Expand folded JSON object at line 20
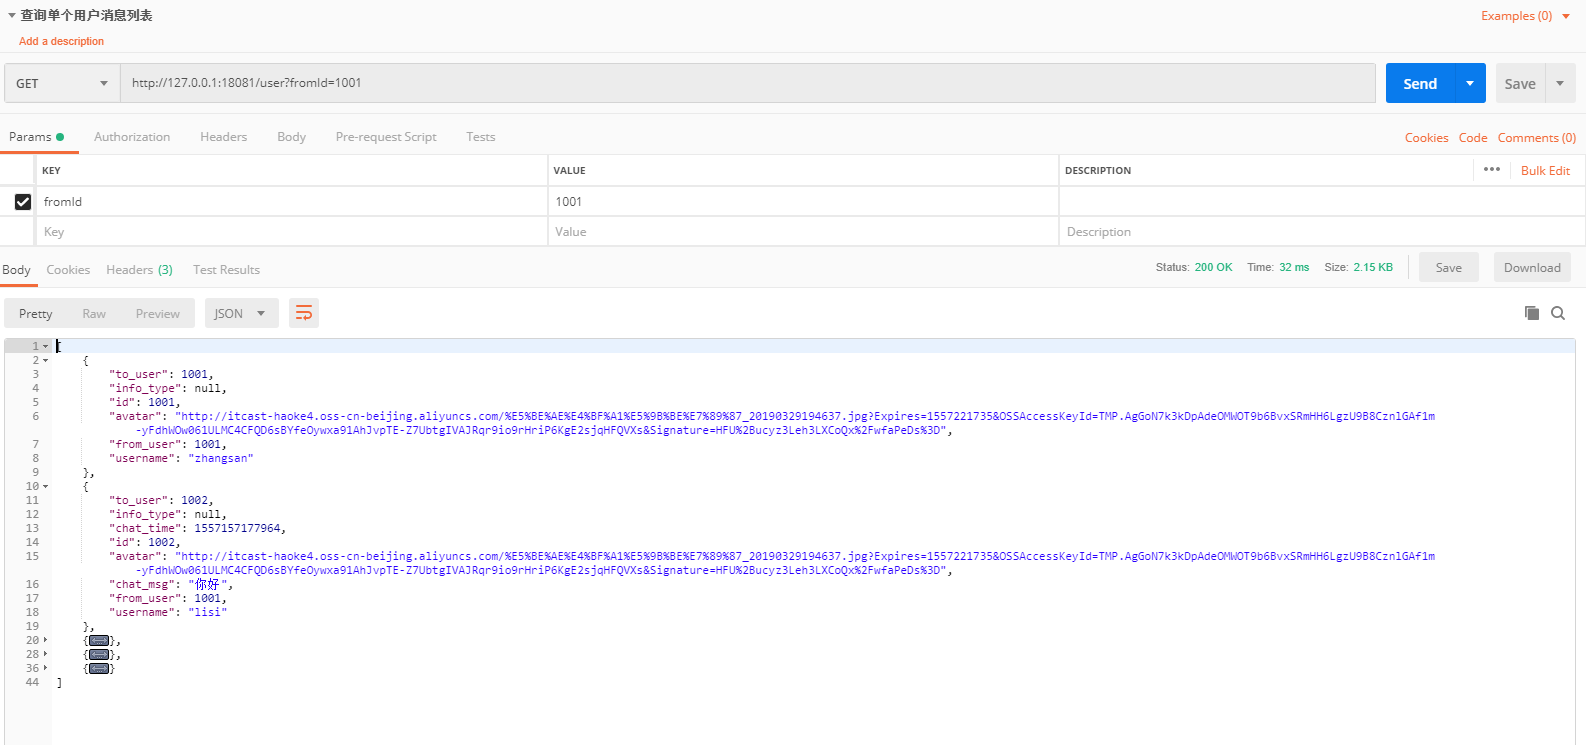The width and height of the screenshot is (1586, 745). [45, 640]
